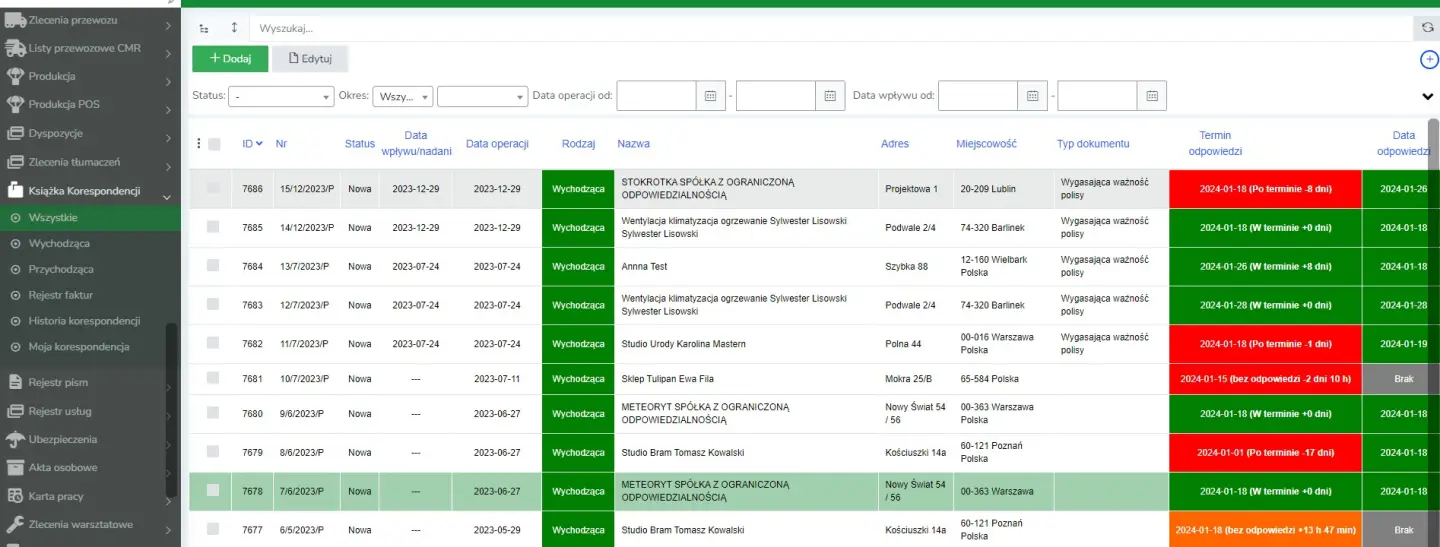
Task: Click the green Dodaj button
Action: (230, 59)
